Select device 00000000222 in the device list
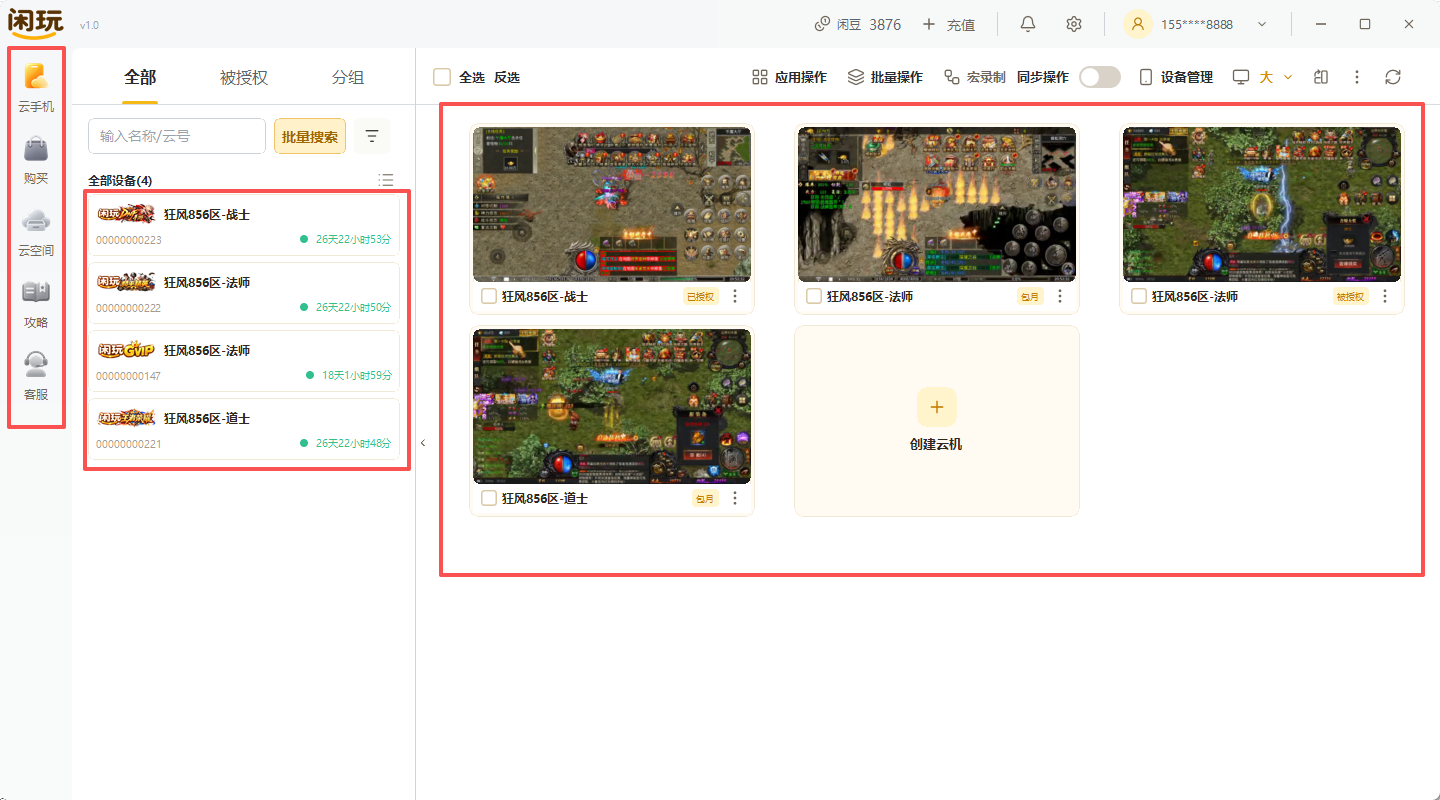This screenshot has width=1440, height=800. (246, 293)
